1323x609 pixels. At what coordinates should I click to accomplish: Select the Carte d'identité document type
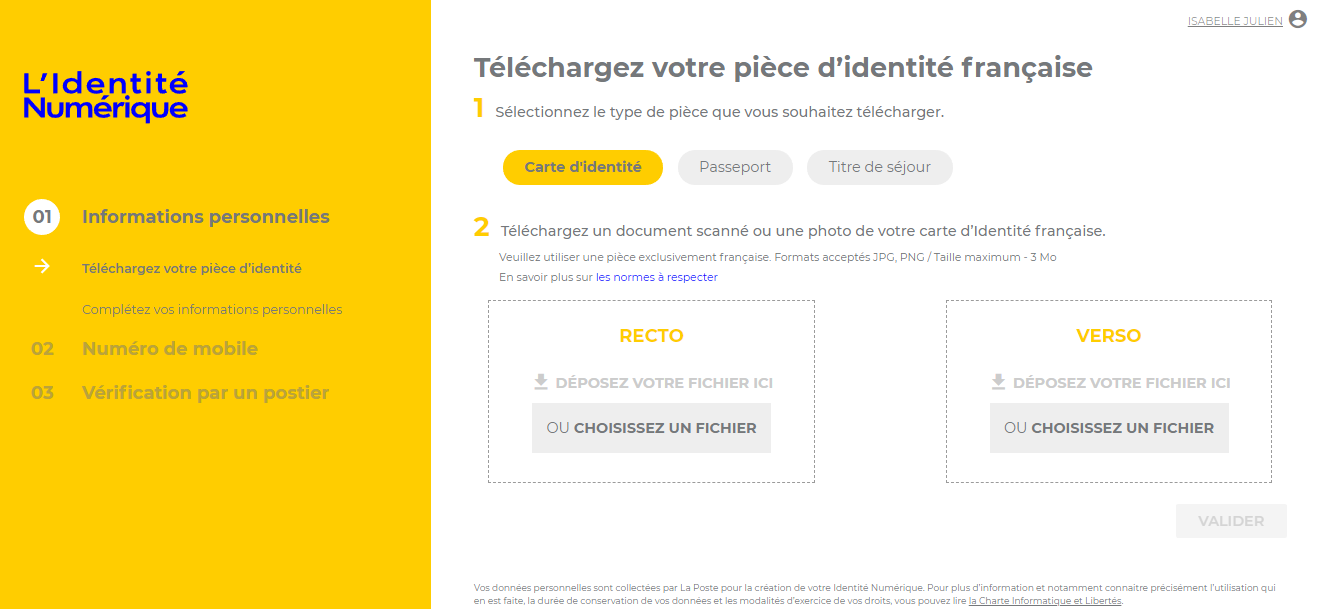click(x=582, y=167)
